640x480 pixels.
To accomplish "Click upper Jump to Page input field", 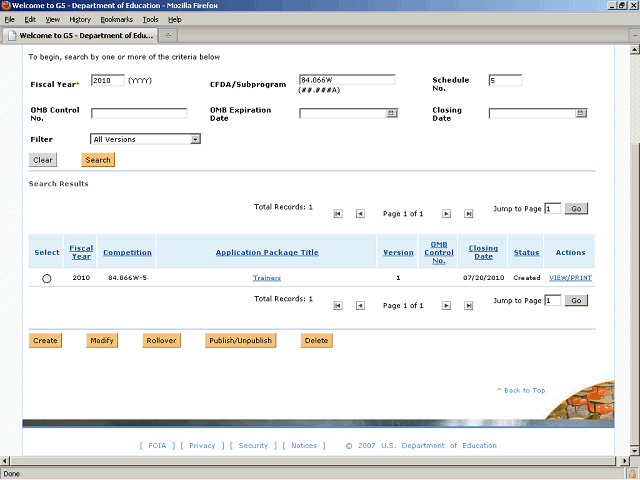I will pos(553,209).
